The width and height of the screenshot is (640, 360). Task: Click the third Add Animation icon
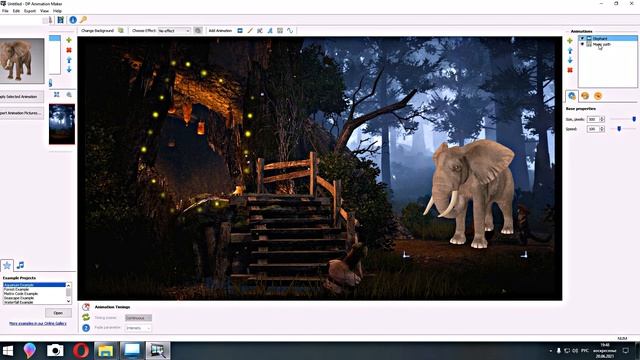tap(260, 31)
